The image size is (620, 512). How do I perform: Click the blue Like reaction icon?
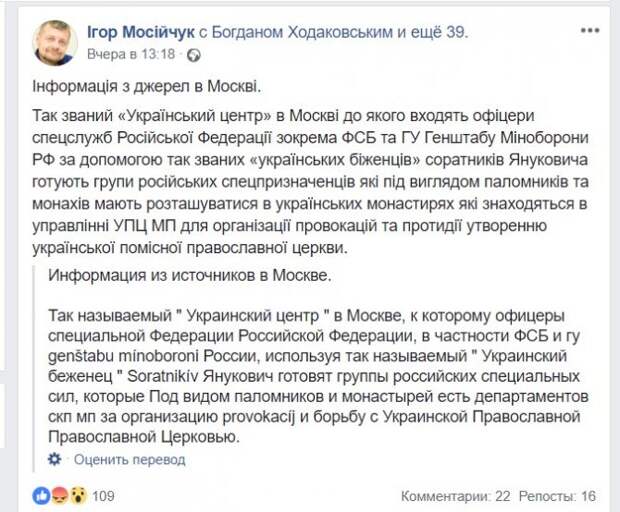pyautogui.click(x=42, y=495)
